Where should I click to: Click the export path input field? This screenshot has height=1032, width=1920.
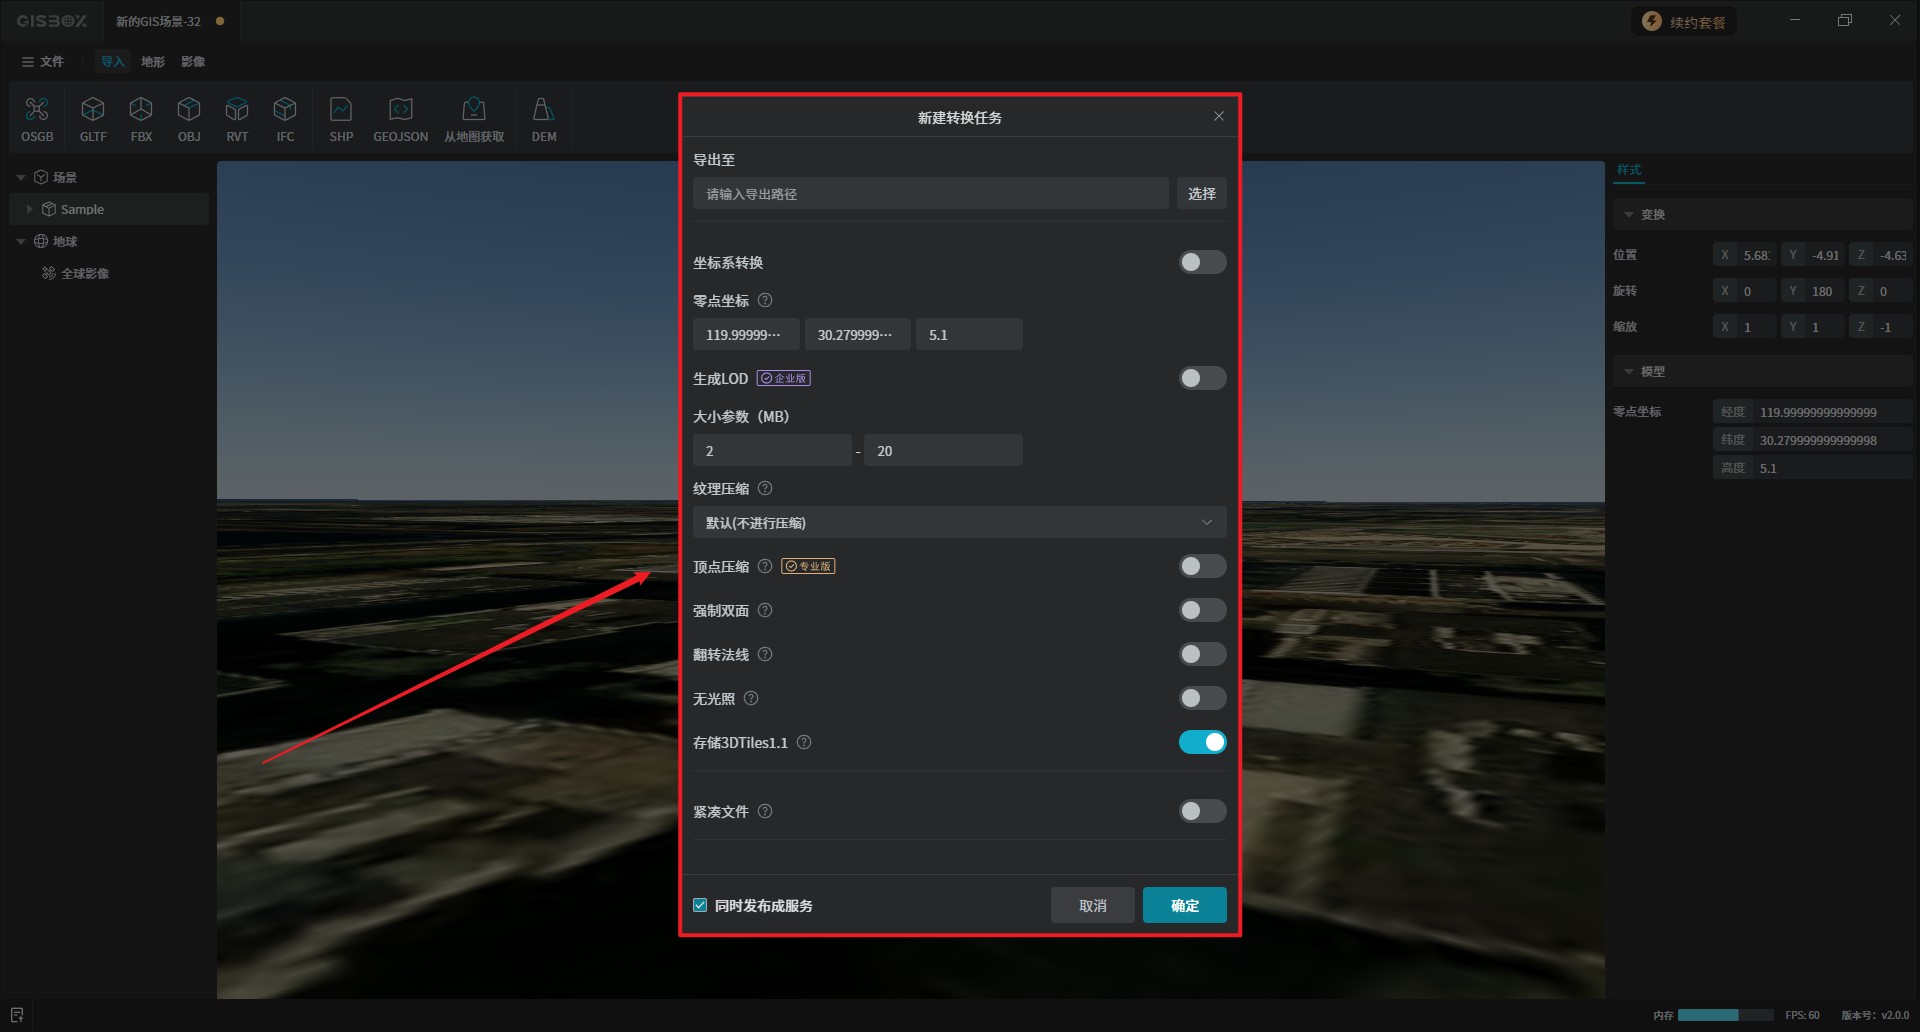click(x=930, y=194)
